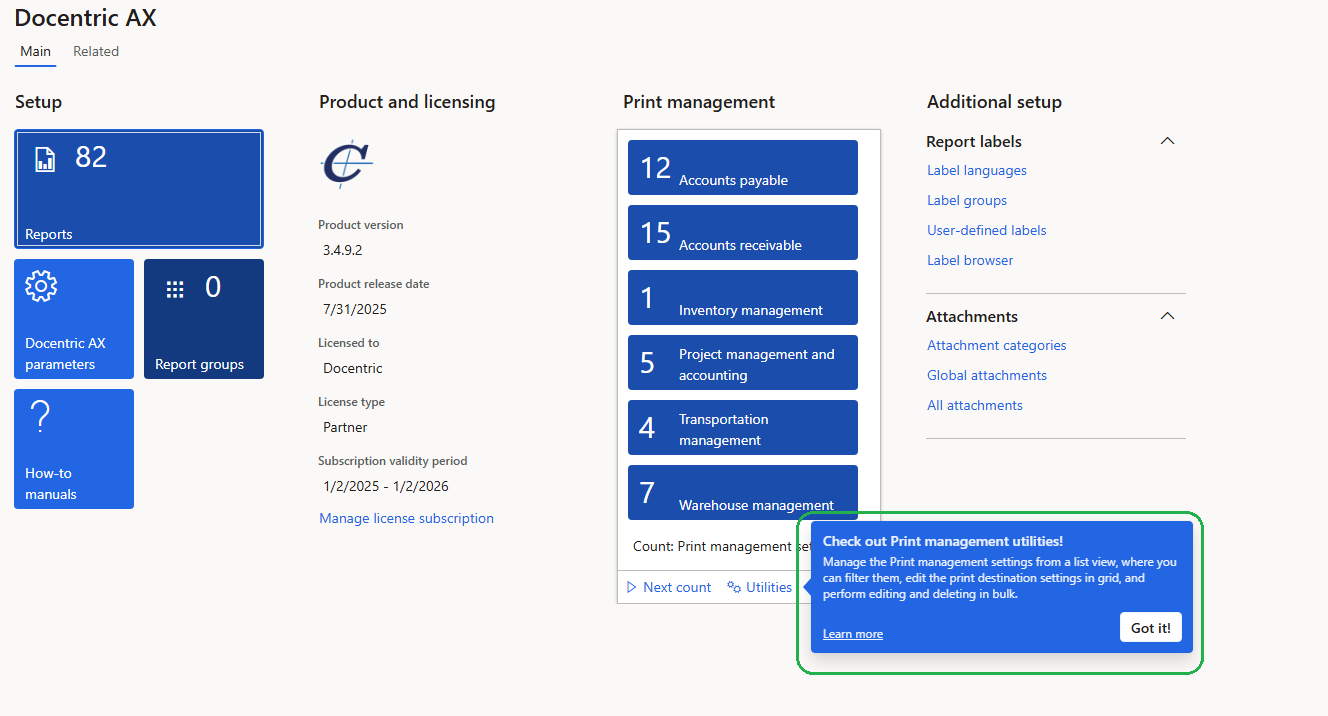Open How-to manuals question mark icon
This screenshot has height=716, width=1328.
coord(41,416)
